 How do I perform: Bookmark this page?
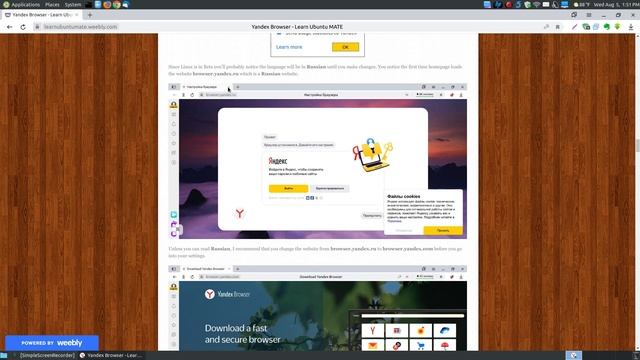click(x=558, y=27)
